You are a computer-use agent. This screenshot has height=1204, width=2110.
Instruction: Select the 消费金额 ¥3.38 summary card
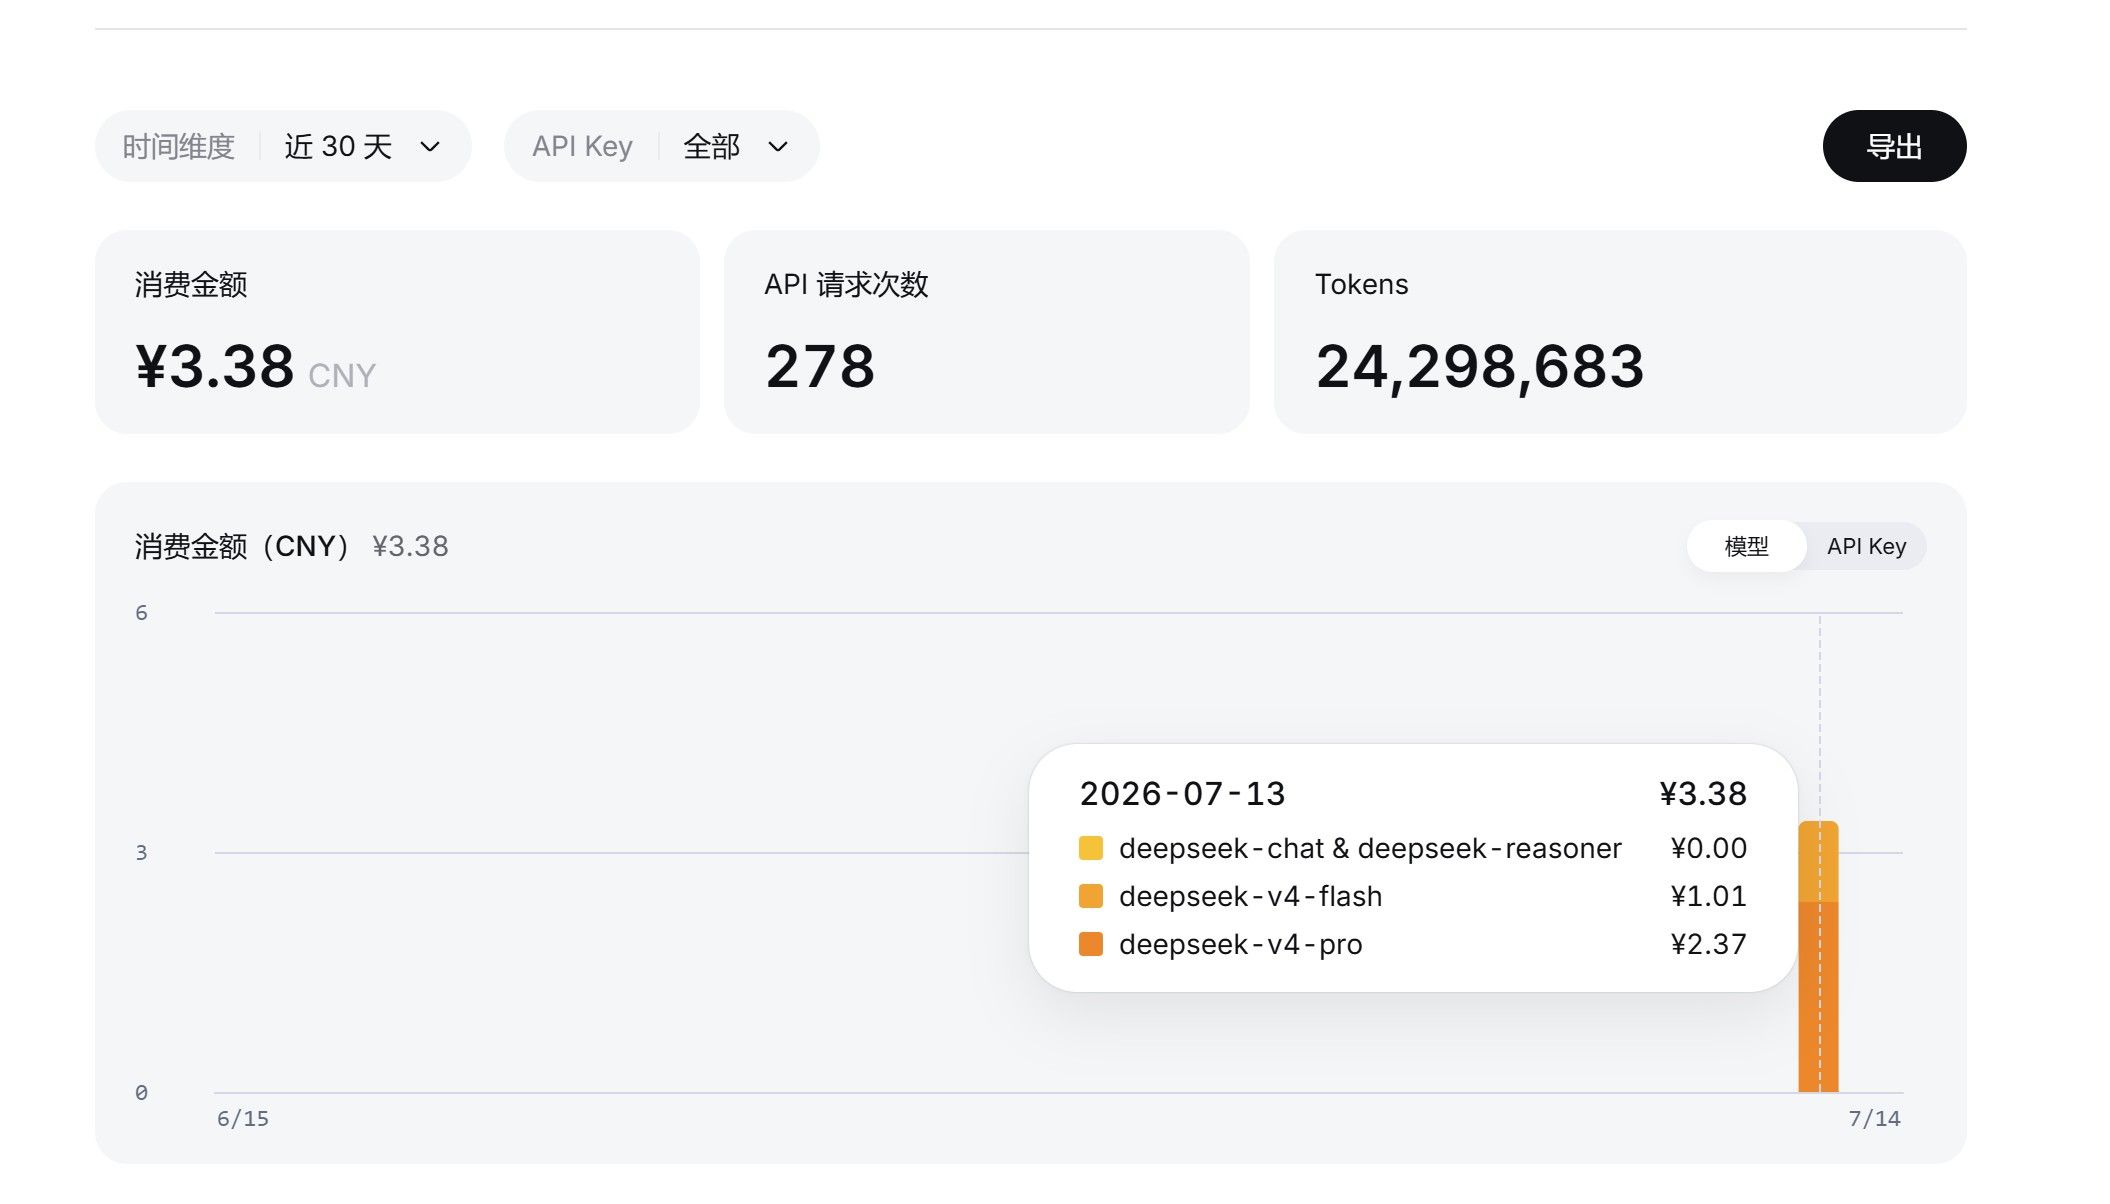click(x=397, y=332)
